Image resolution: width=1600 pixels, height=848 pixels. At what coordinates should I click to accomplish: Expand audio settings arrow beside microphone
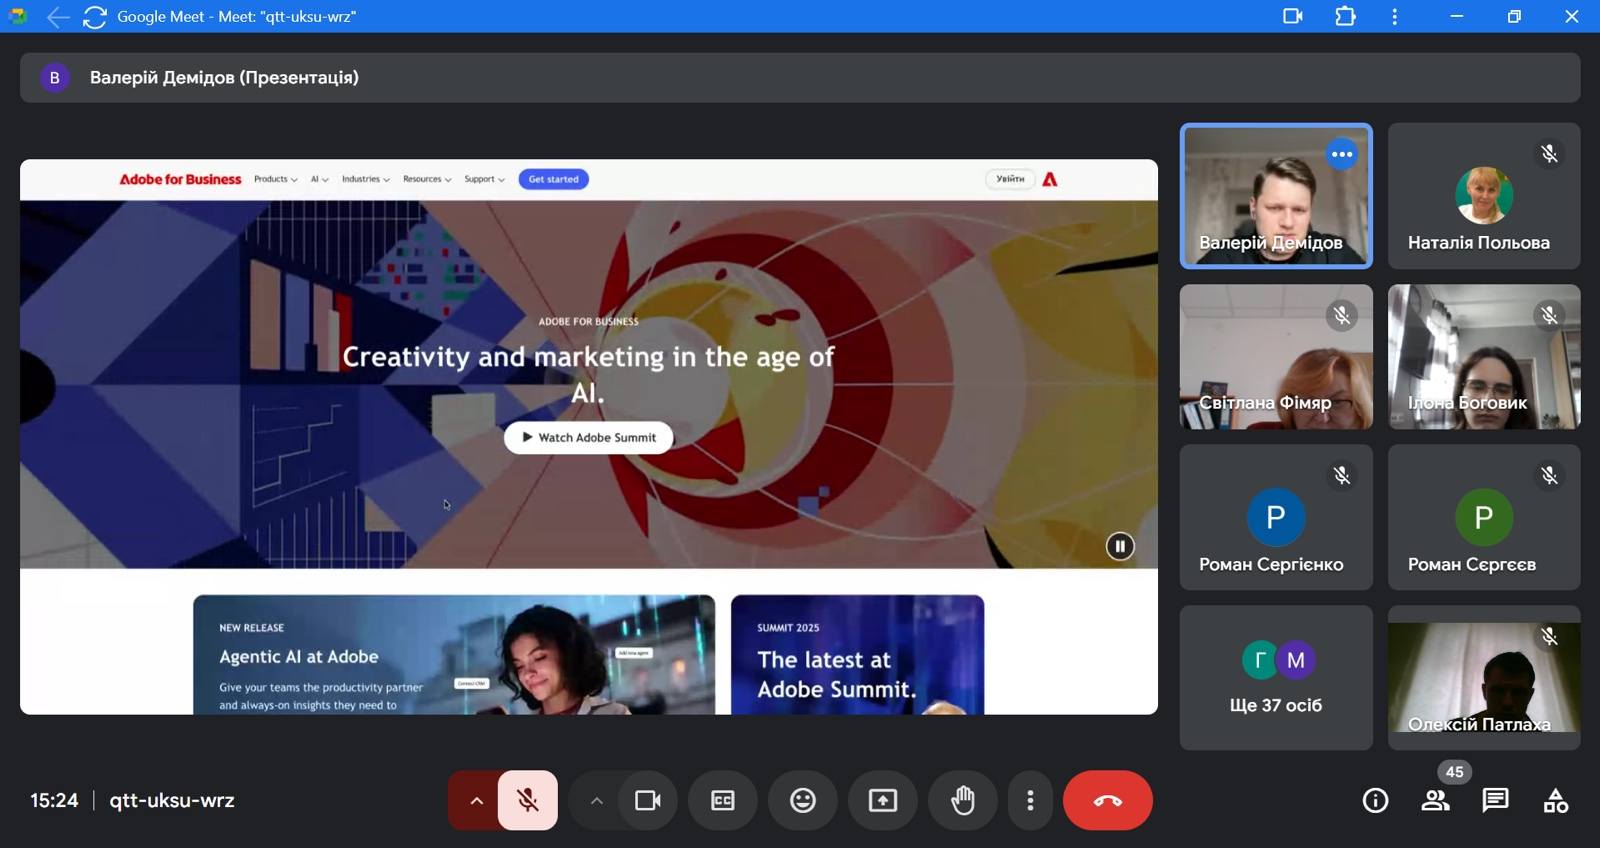[x=476, y=800]
